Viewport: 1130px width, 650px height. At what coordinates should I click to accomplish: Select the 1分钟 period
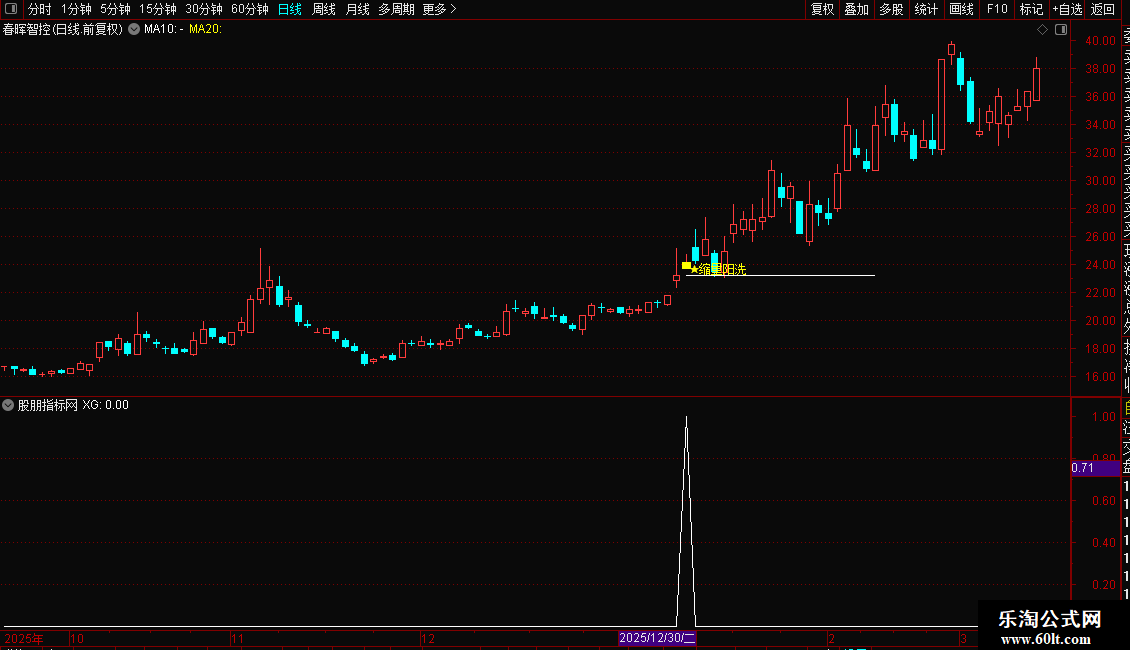76,9
